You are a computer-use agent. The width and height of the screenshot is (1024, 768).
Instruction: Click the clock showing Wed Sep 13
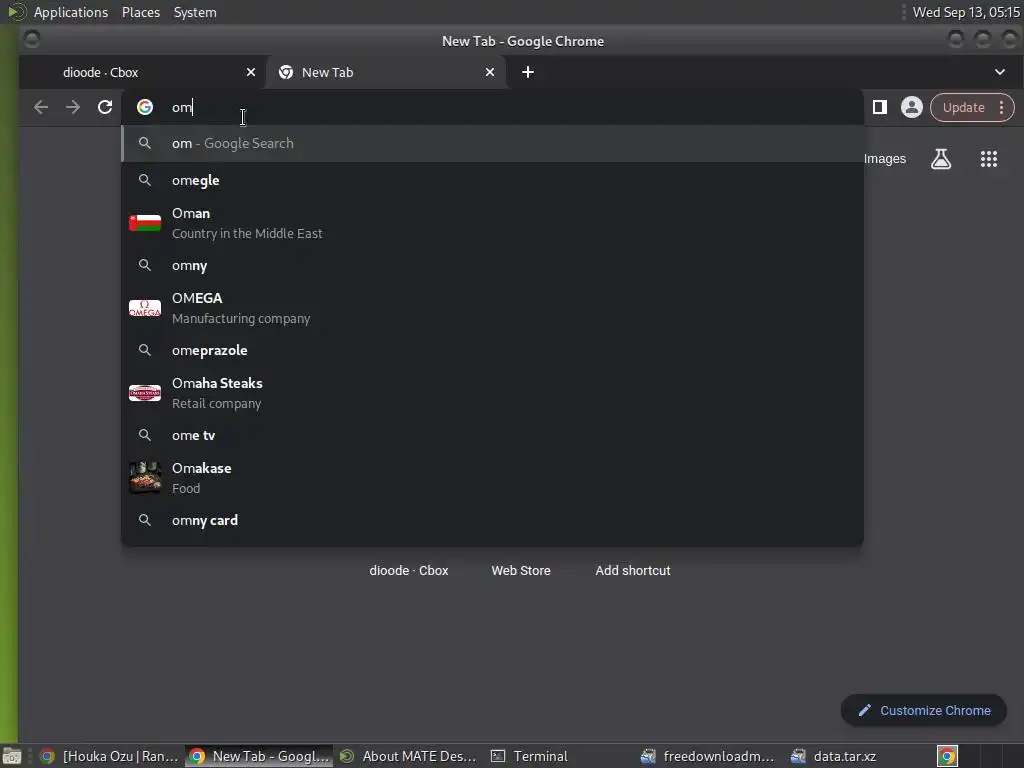point(966,12)
